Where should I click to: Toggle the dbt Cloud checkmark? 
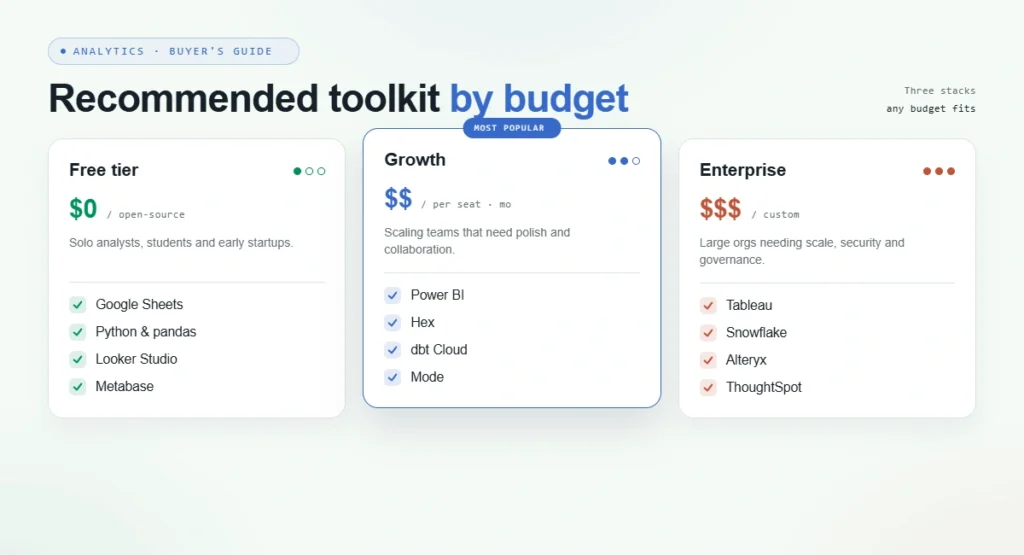pyautogui.click(x=392, y=350)
